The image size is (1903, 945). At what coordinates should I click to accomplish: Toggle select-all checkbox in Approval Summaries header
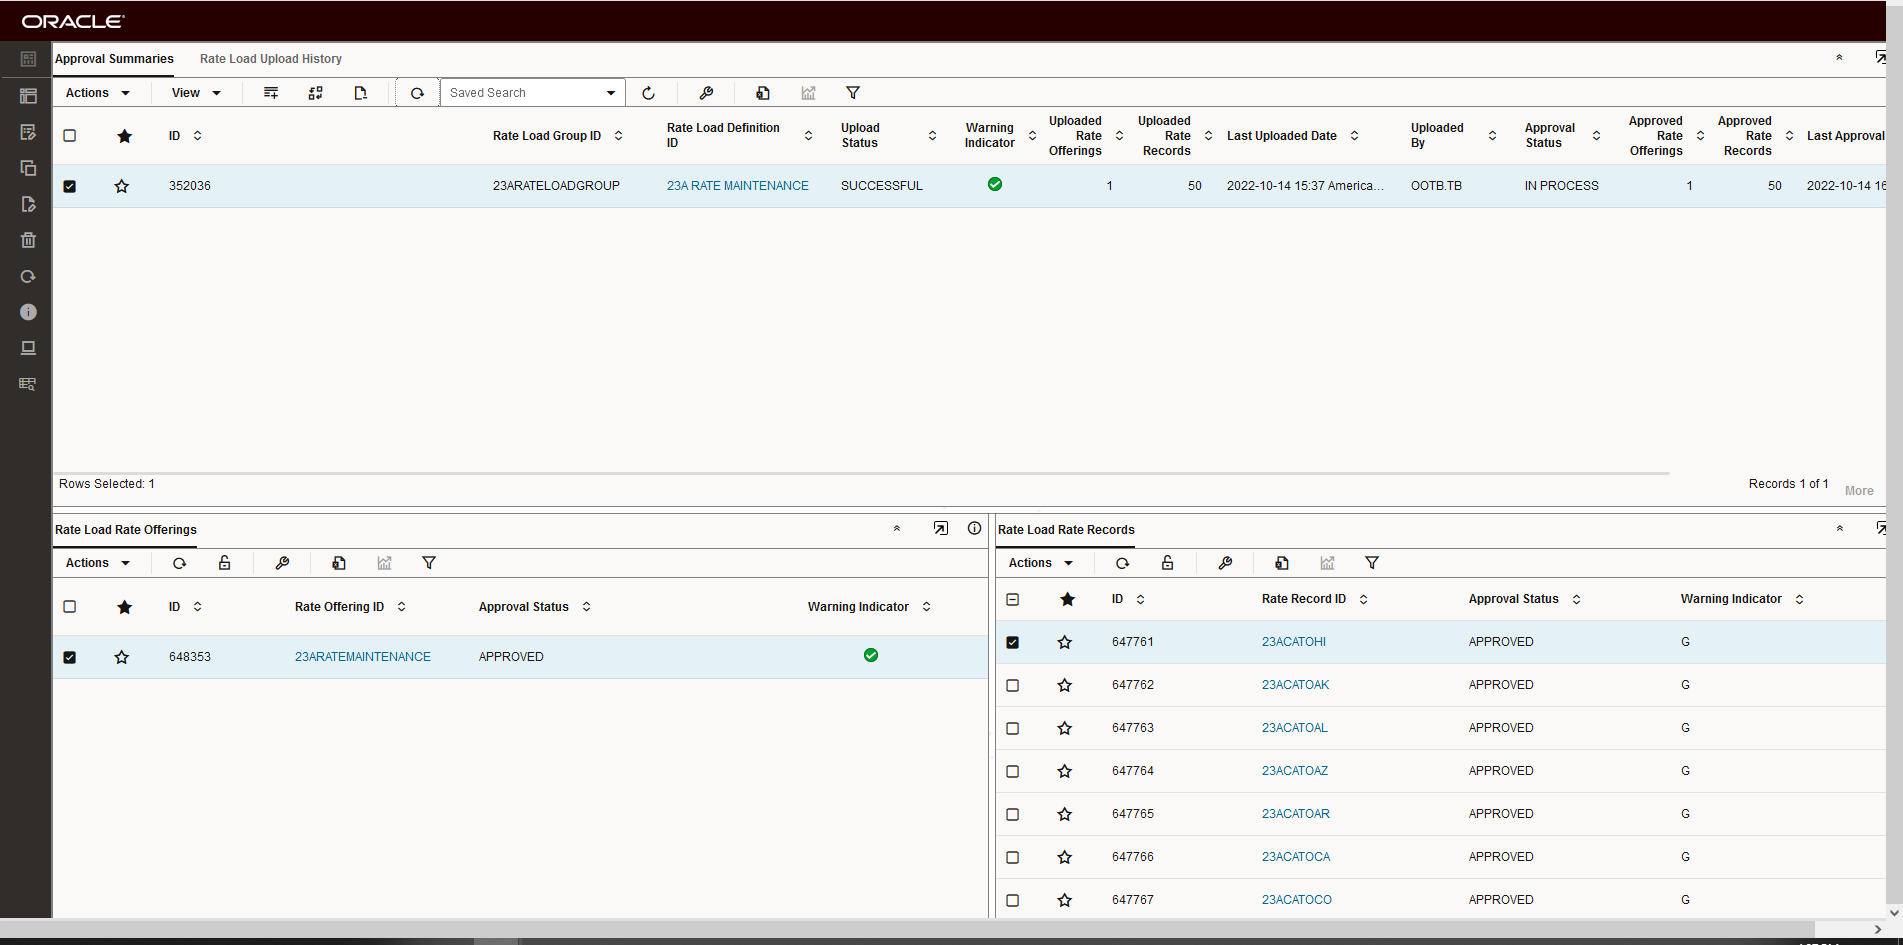pyautogui.click(x=70, y=135)
